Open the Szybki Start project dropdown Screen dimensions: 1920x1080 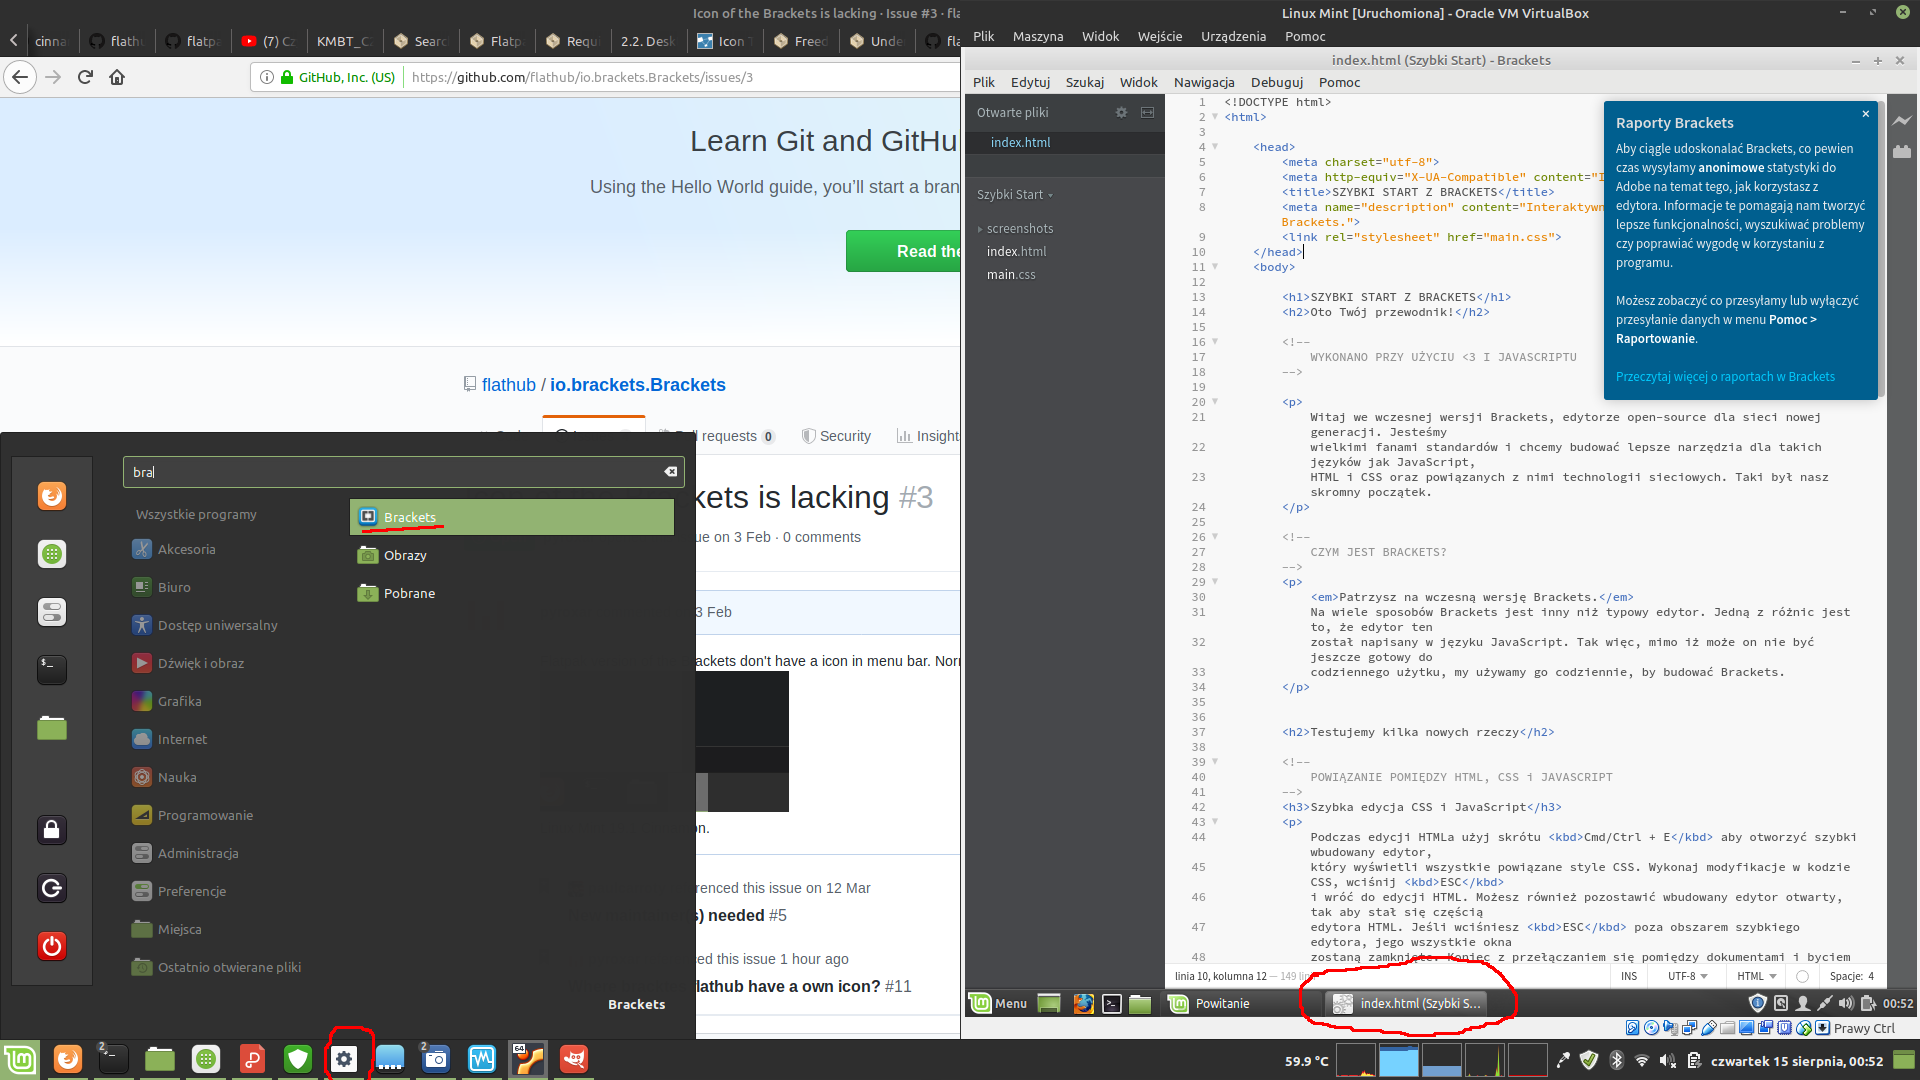[x=1014, y=194]
